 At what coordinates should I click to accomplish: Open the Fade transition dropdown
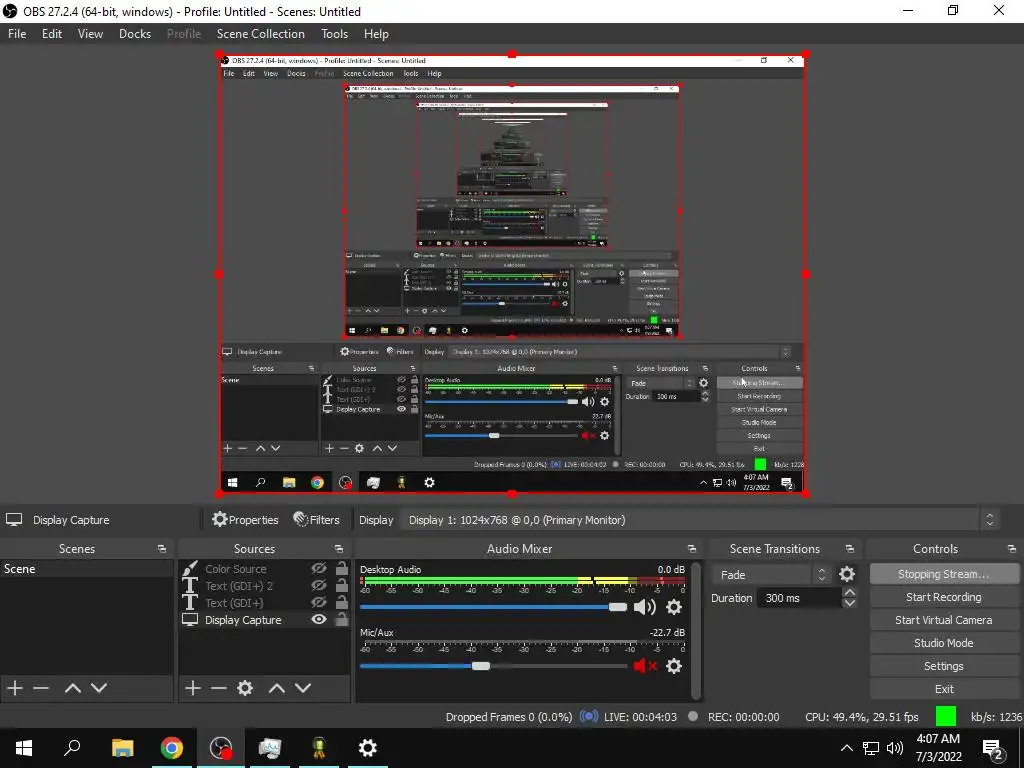771,575
